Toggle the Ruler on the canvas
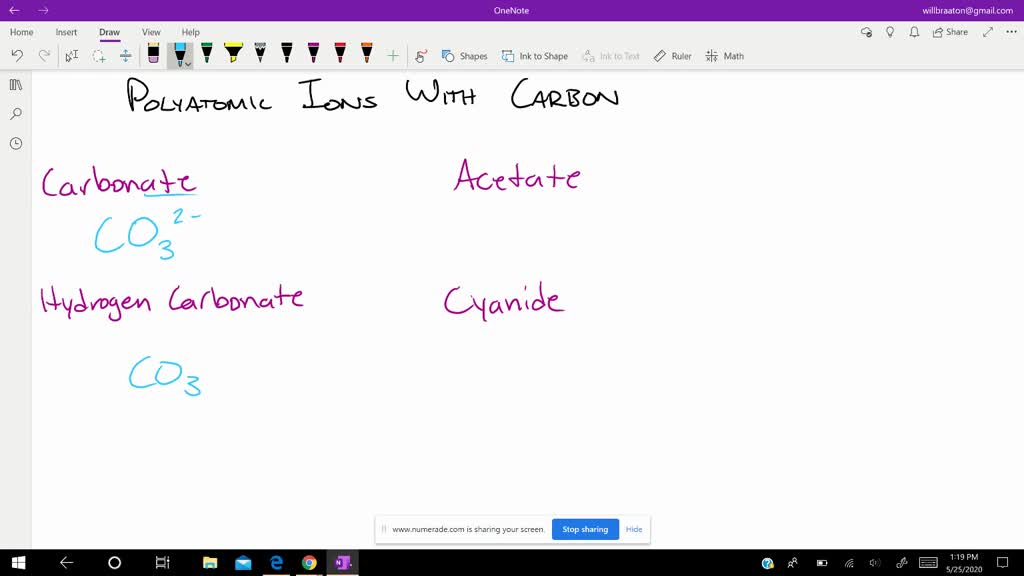This screenshot has width=1024, height=576. tap(672, 56)
